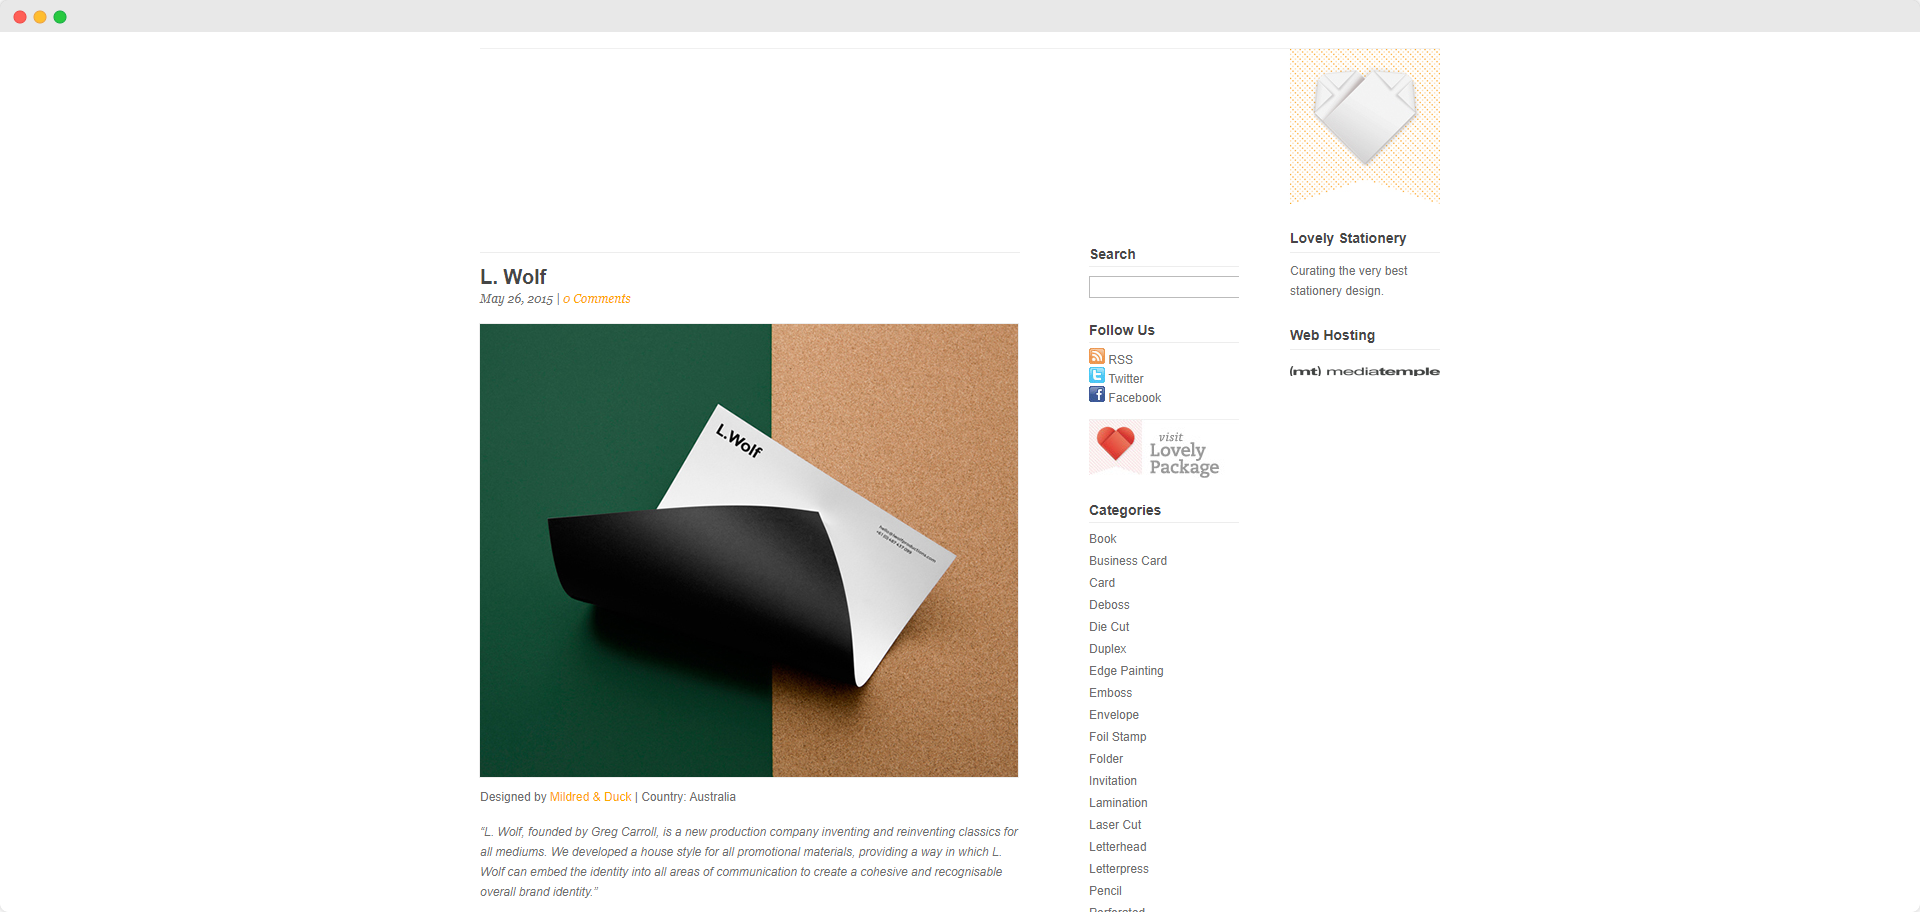Screen dimensions: 1920x912
Task: Open the Envelope category
Action: click(x=1114, y=715)
